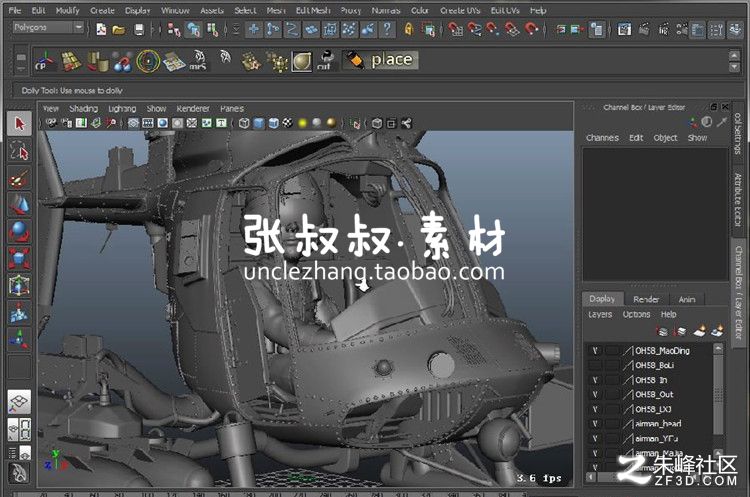Select the Paint Selection tool in toolbox
Screen dimensions: 750x497
pos(20,178)
